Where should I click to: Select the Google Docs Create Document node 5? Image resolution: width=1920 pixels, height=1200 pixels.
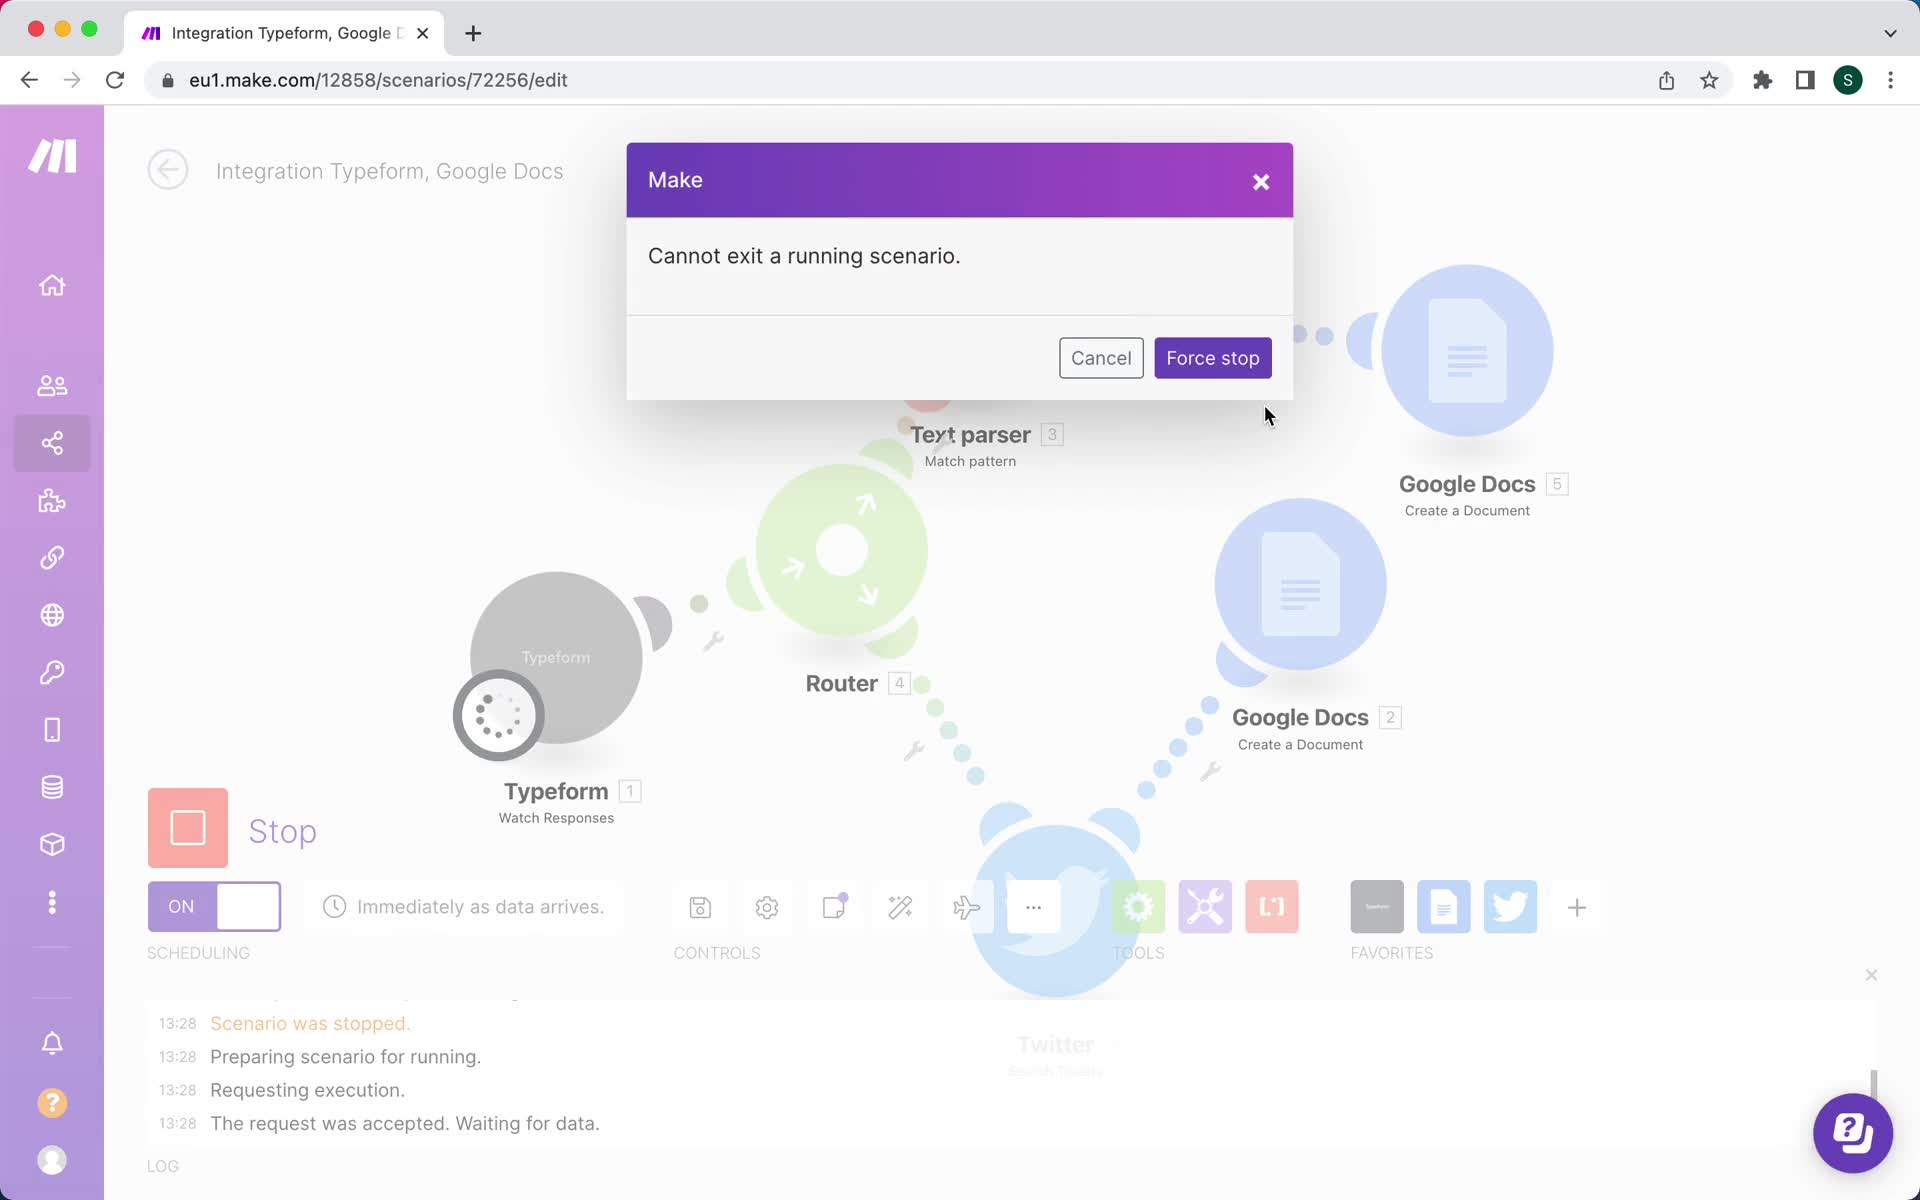coord(1467,351)
